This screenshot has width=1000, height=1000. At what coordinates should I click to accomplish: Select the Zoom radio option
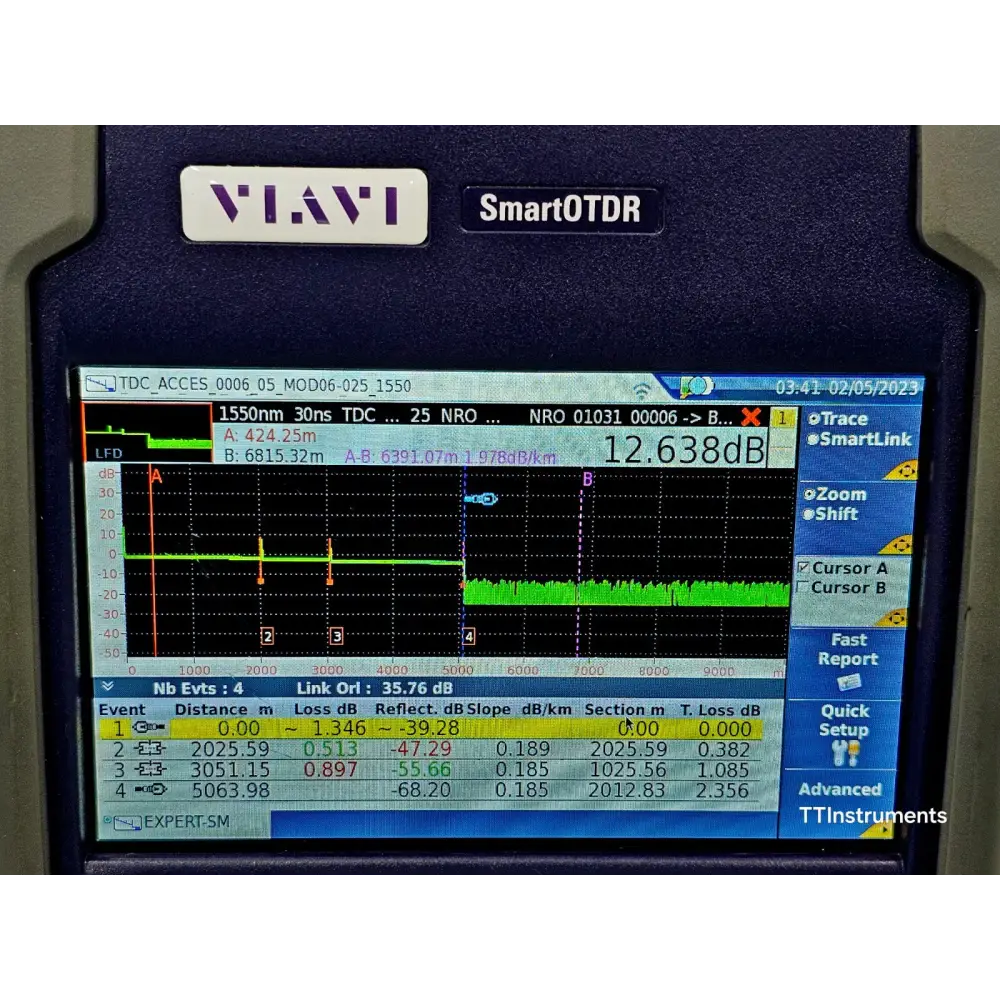tap(835, 494)
